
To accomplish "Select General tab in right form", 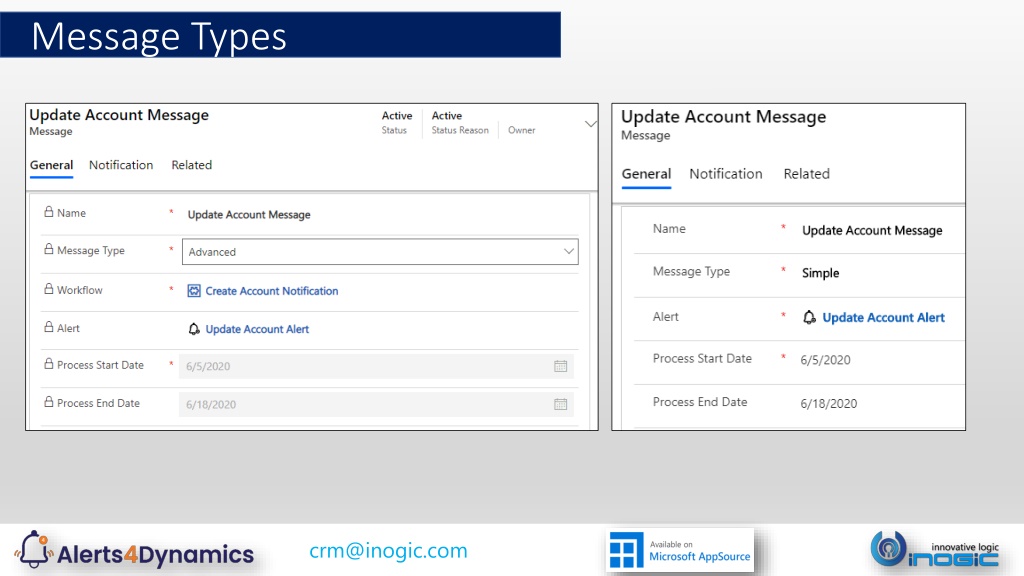I will (x=646, y=174).
